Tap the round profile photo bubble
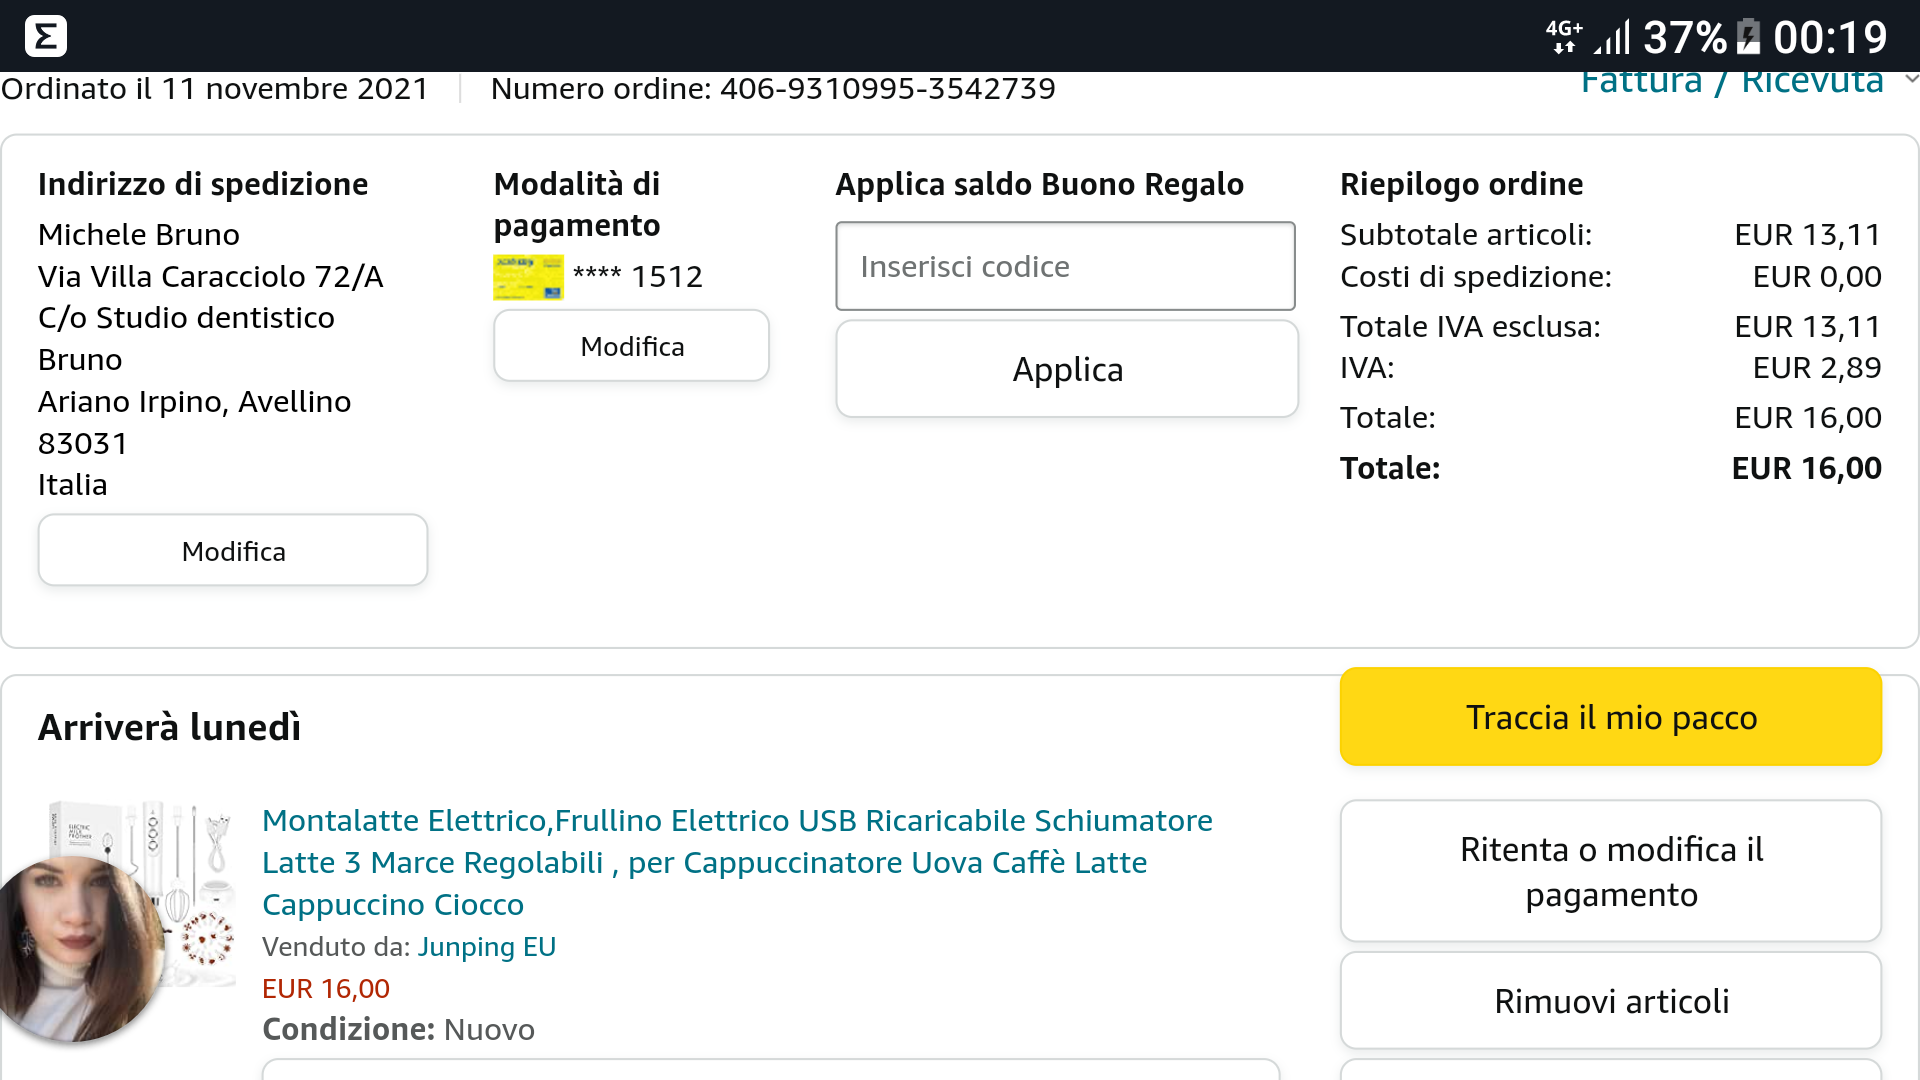The image size is (1920, 1080). tap(78, 948)
